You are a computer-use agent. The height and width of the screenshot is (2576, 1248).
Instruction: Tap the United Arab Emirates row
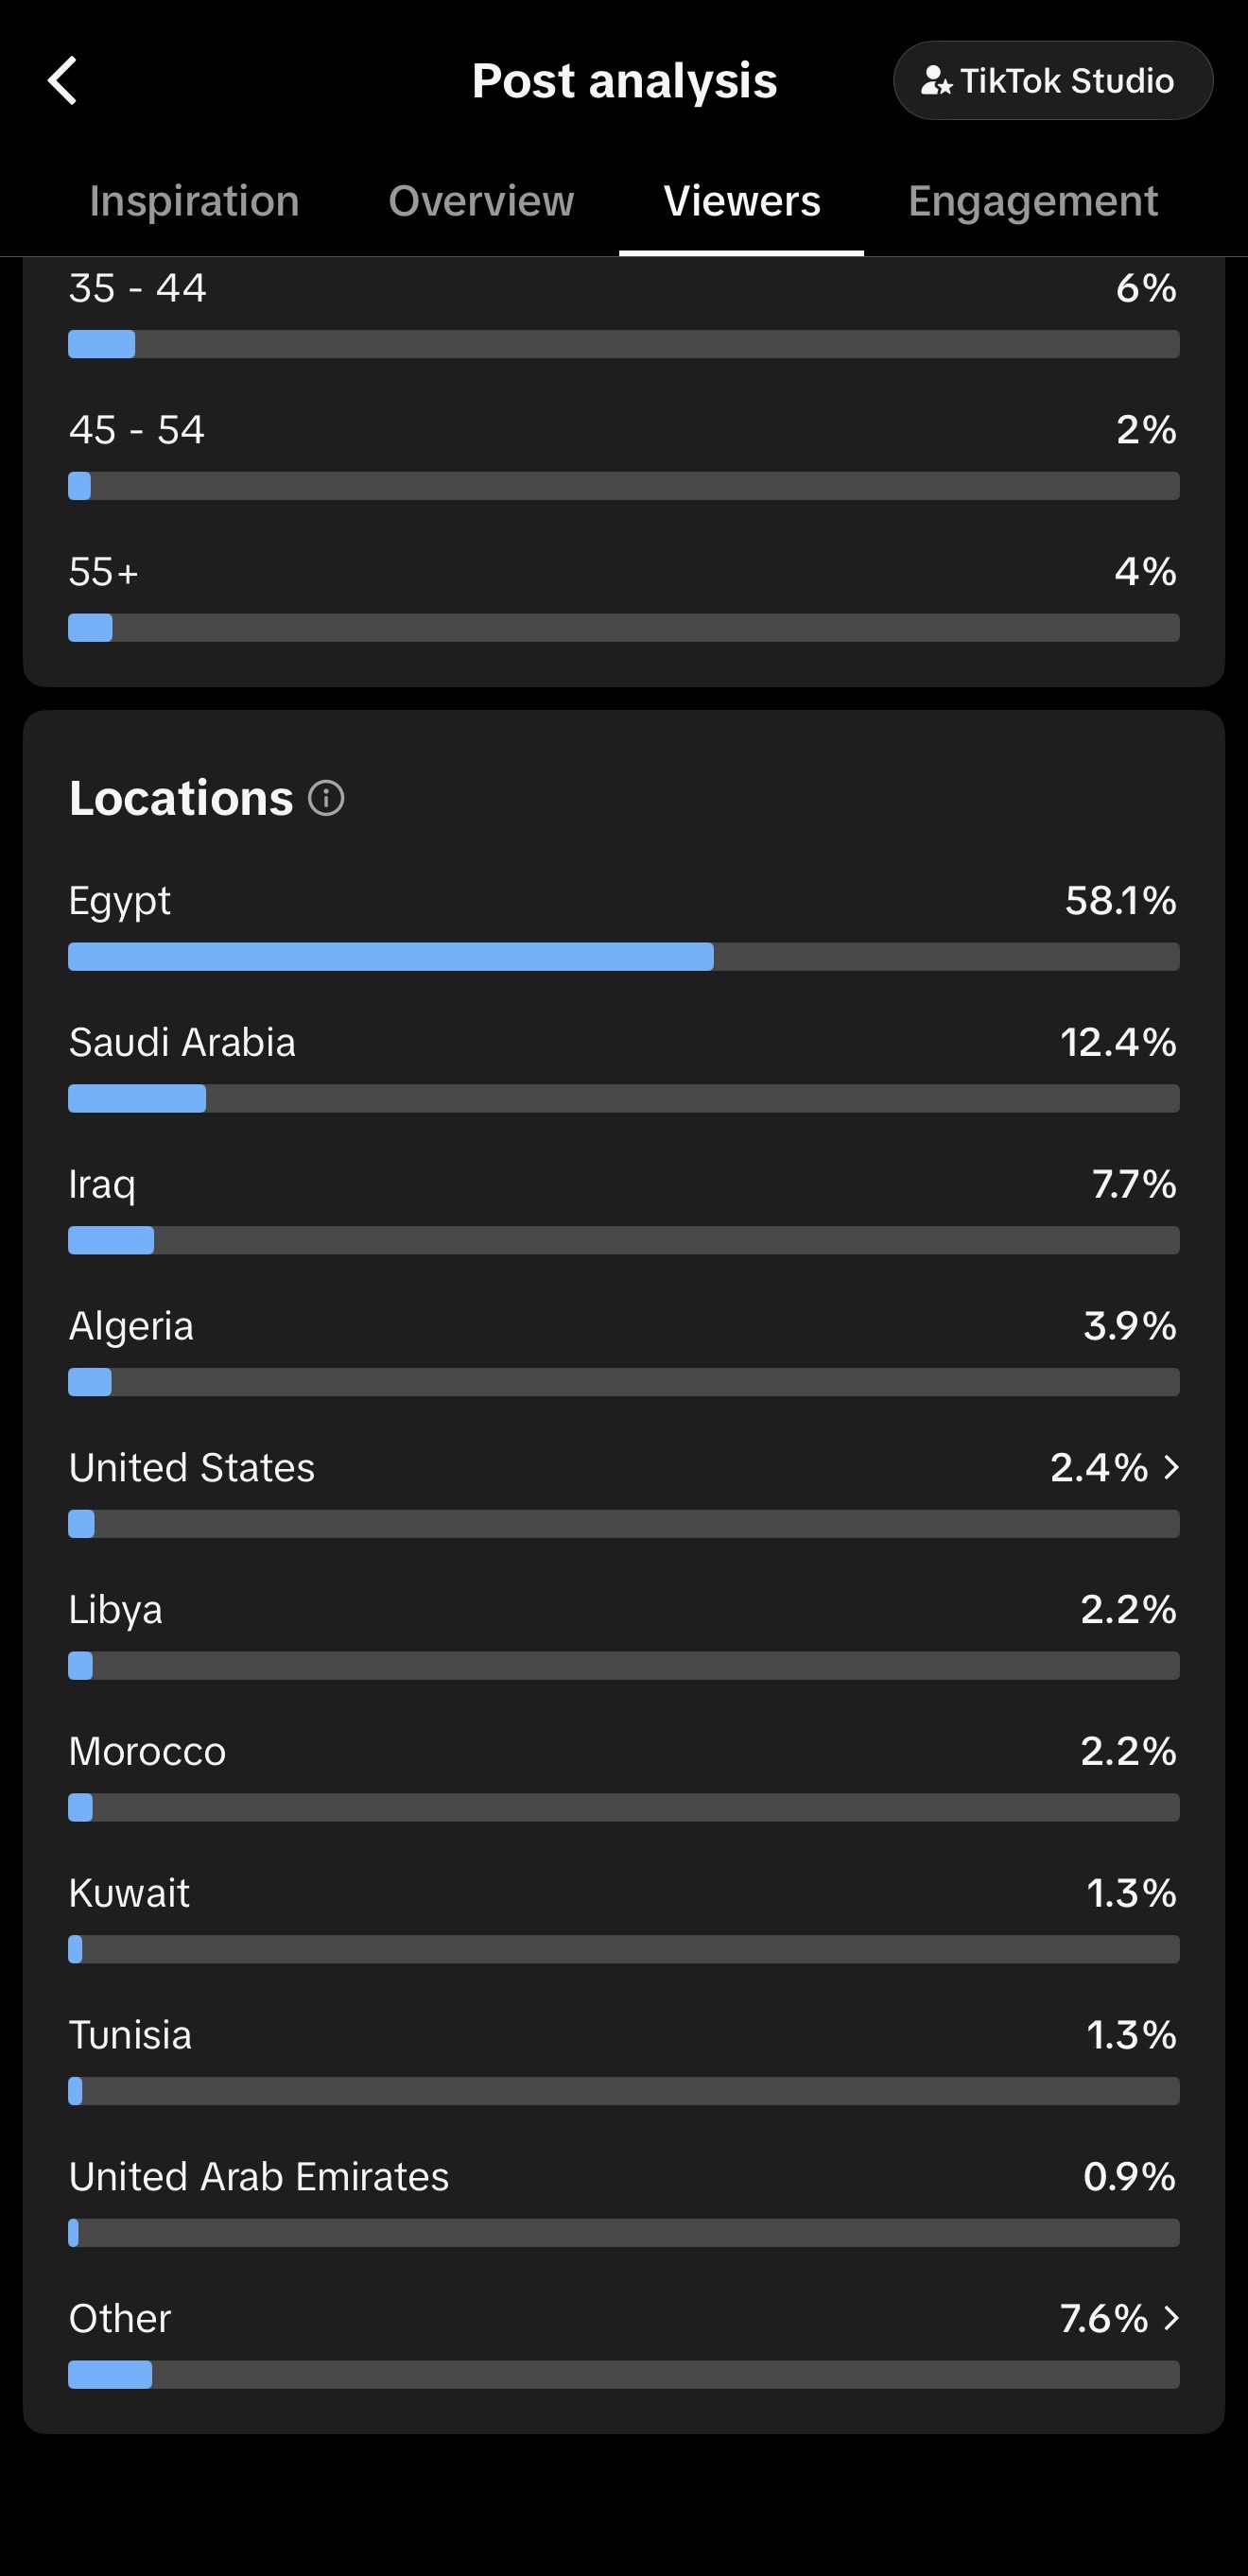(x=624, y=2201)
